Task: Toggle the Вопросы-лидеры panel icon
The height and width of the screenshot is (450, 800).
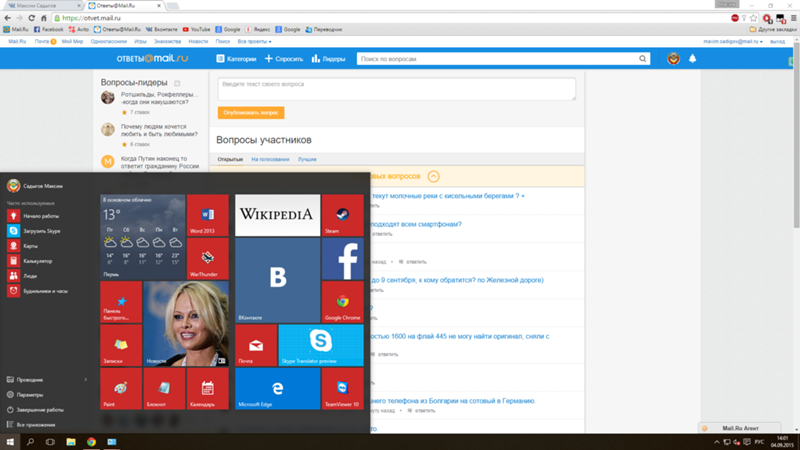Action: 177,83
